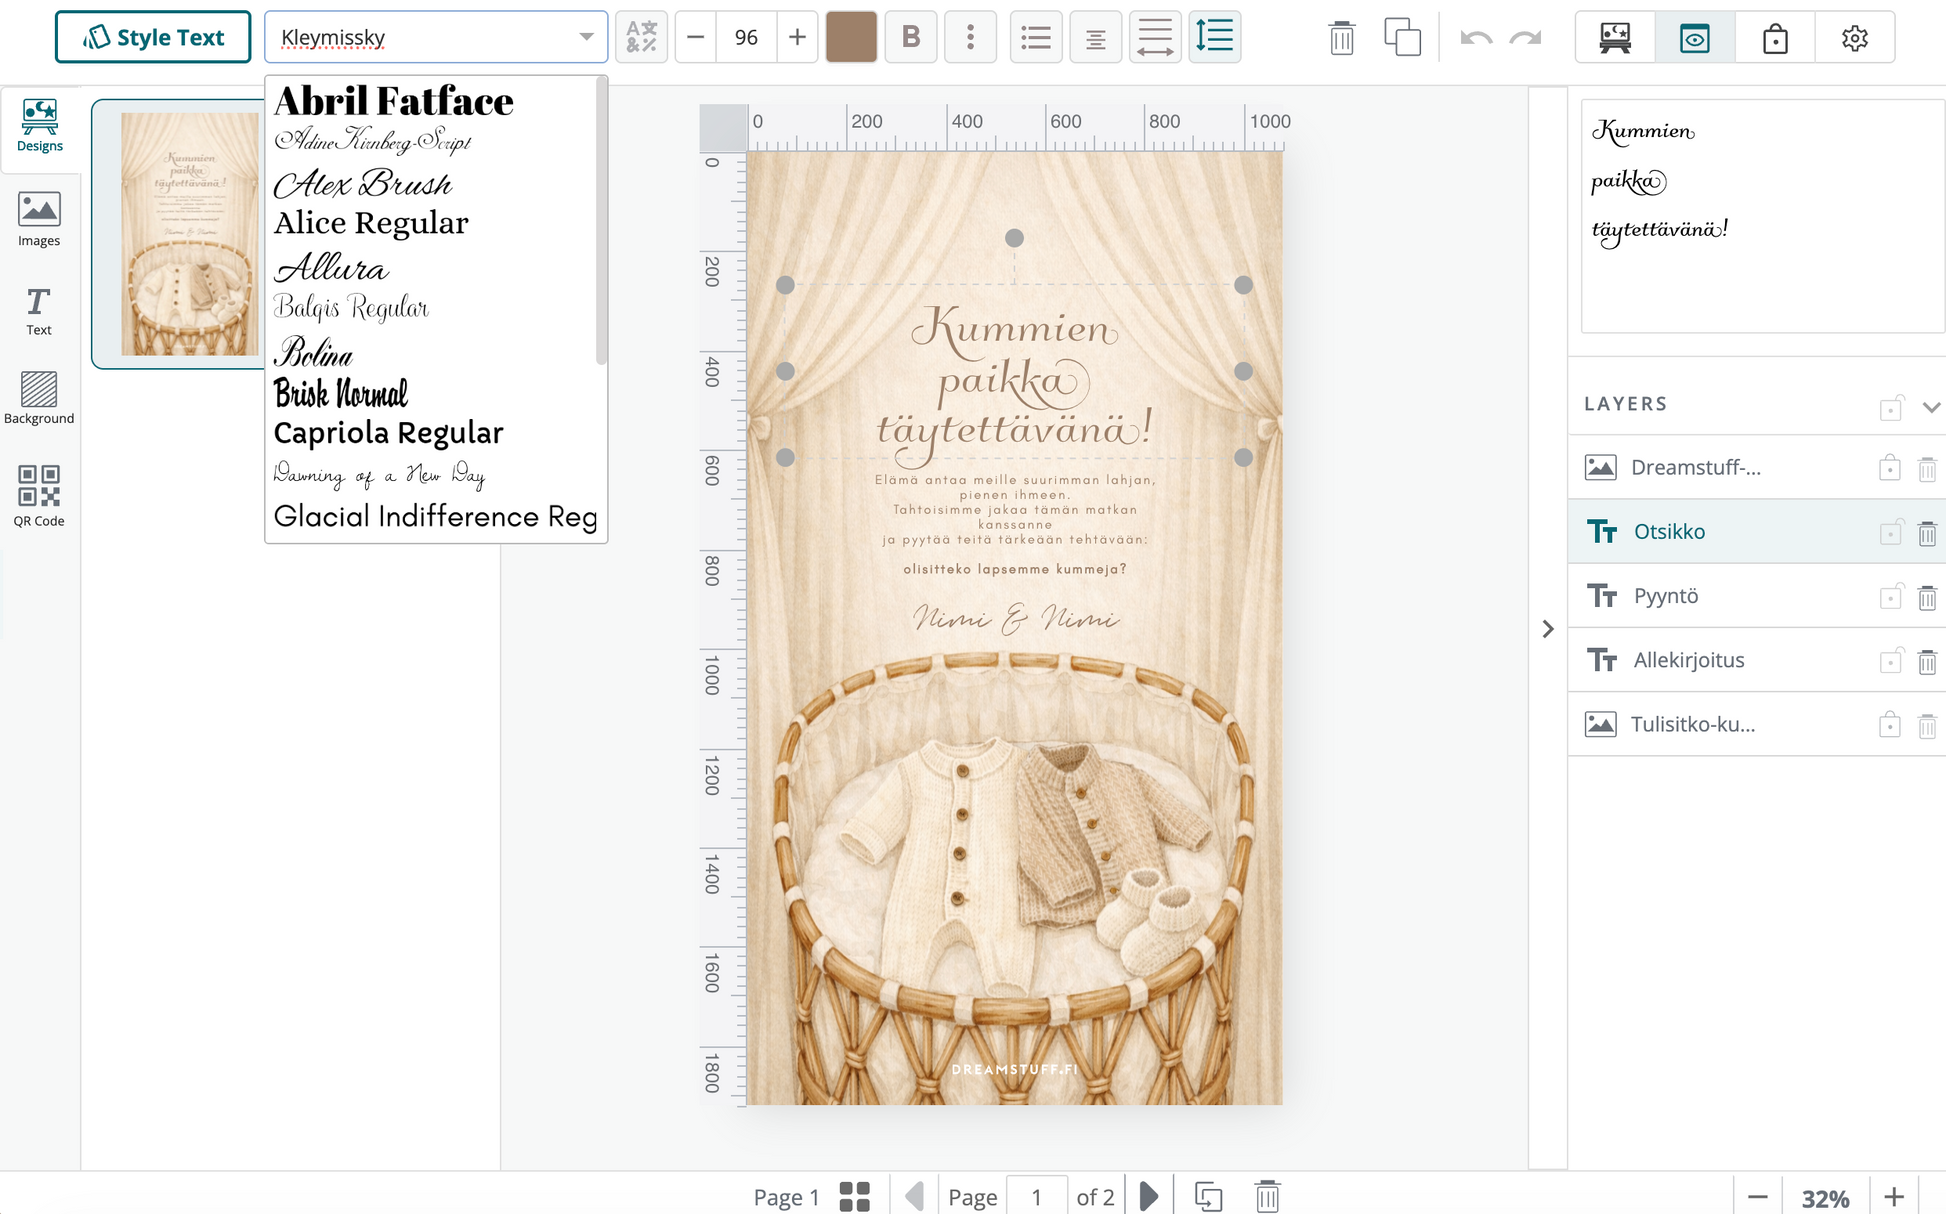The image size is (1946, 1214).
Task: Delete the Pyyntö layer
Action: pos(1927,597)
